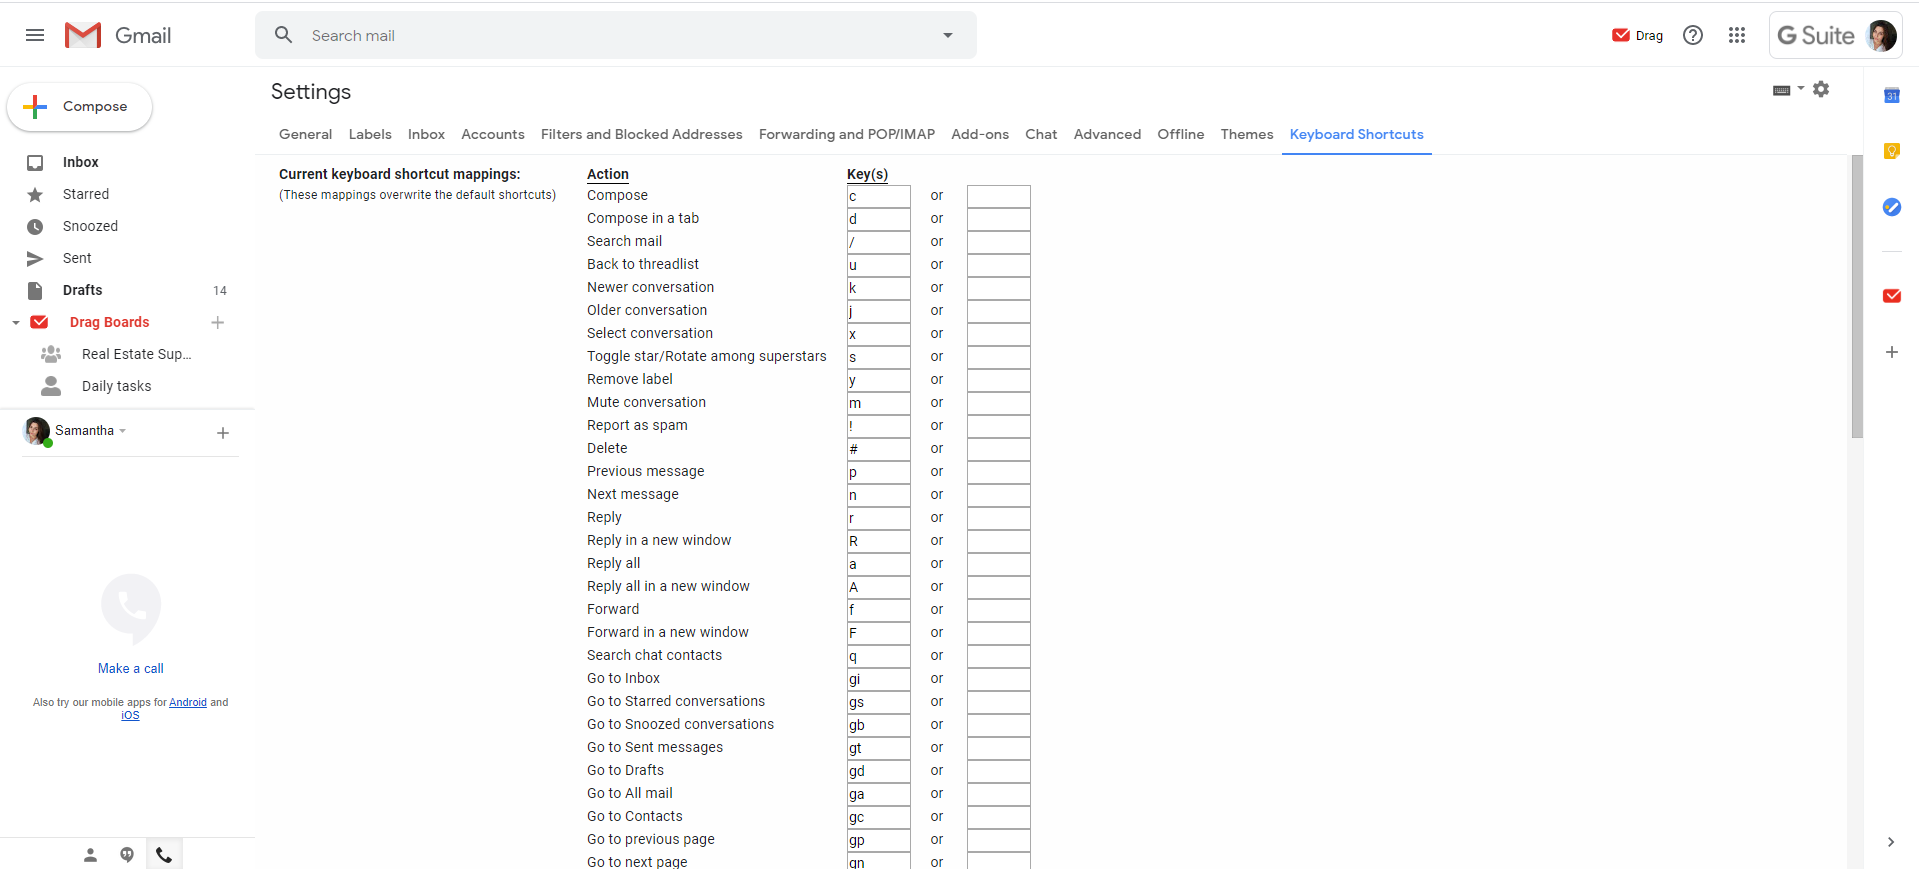Show search options dropdown arrow
The height and width of the screenshot is (869, 1919).
[x=947, y=35]
